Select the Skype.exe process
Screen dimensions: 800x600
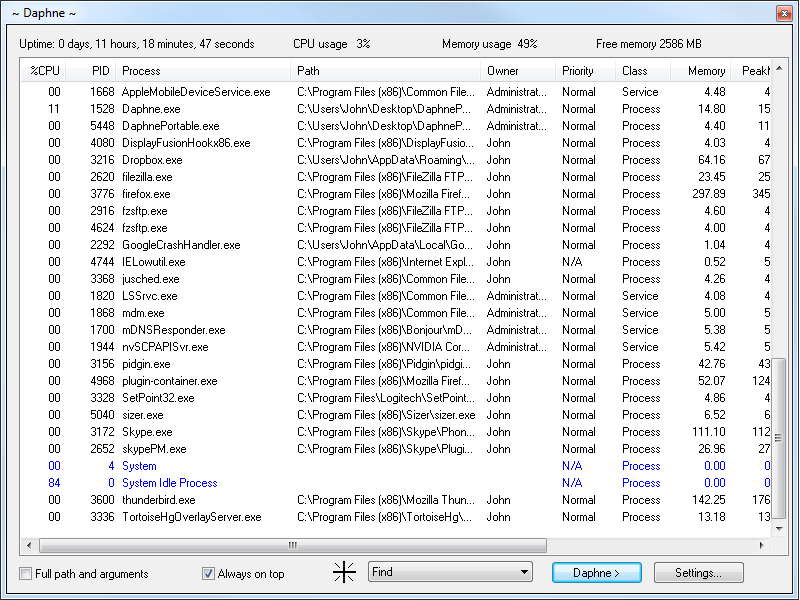pos(147,432)
